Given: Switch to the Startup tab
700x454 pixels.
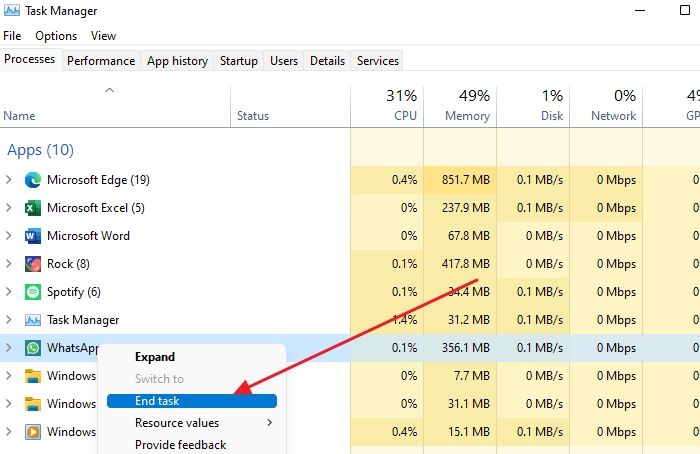Looking at the screenshot, I should (x=239, y=61).
